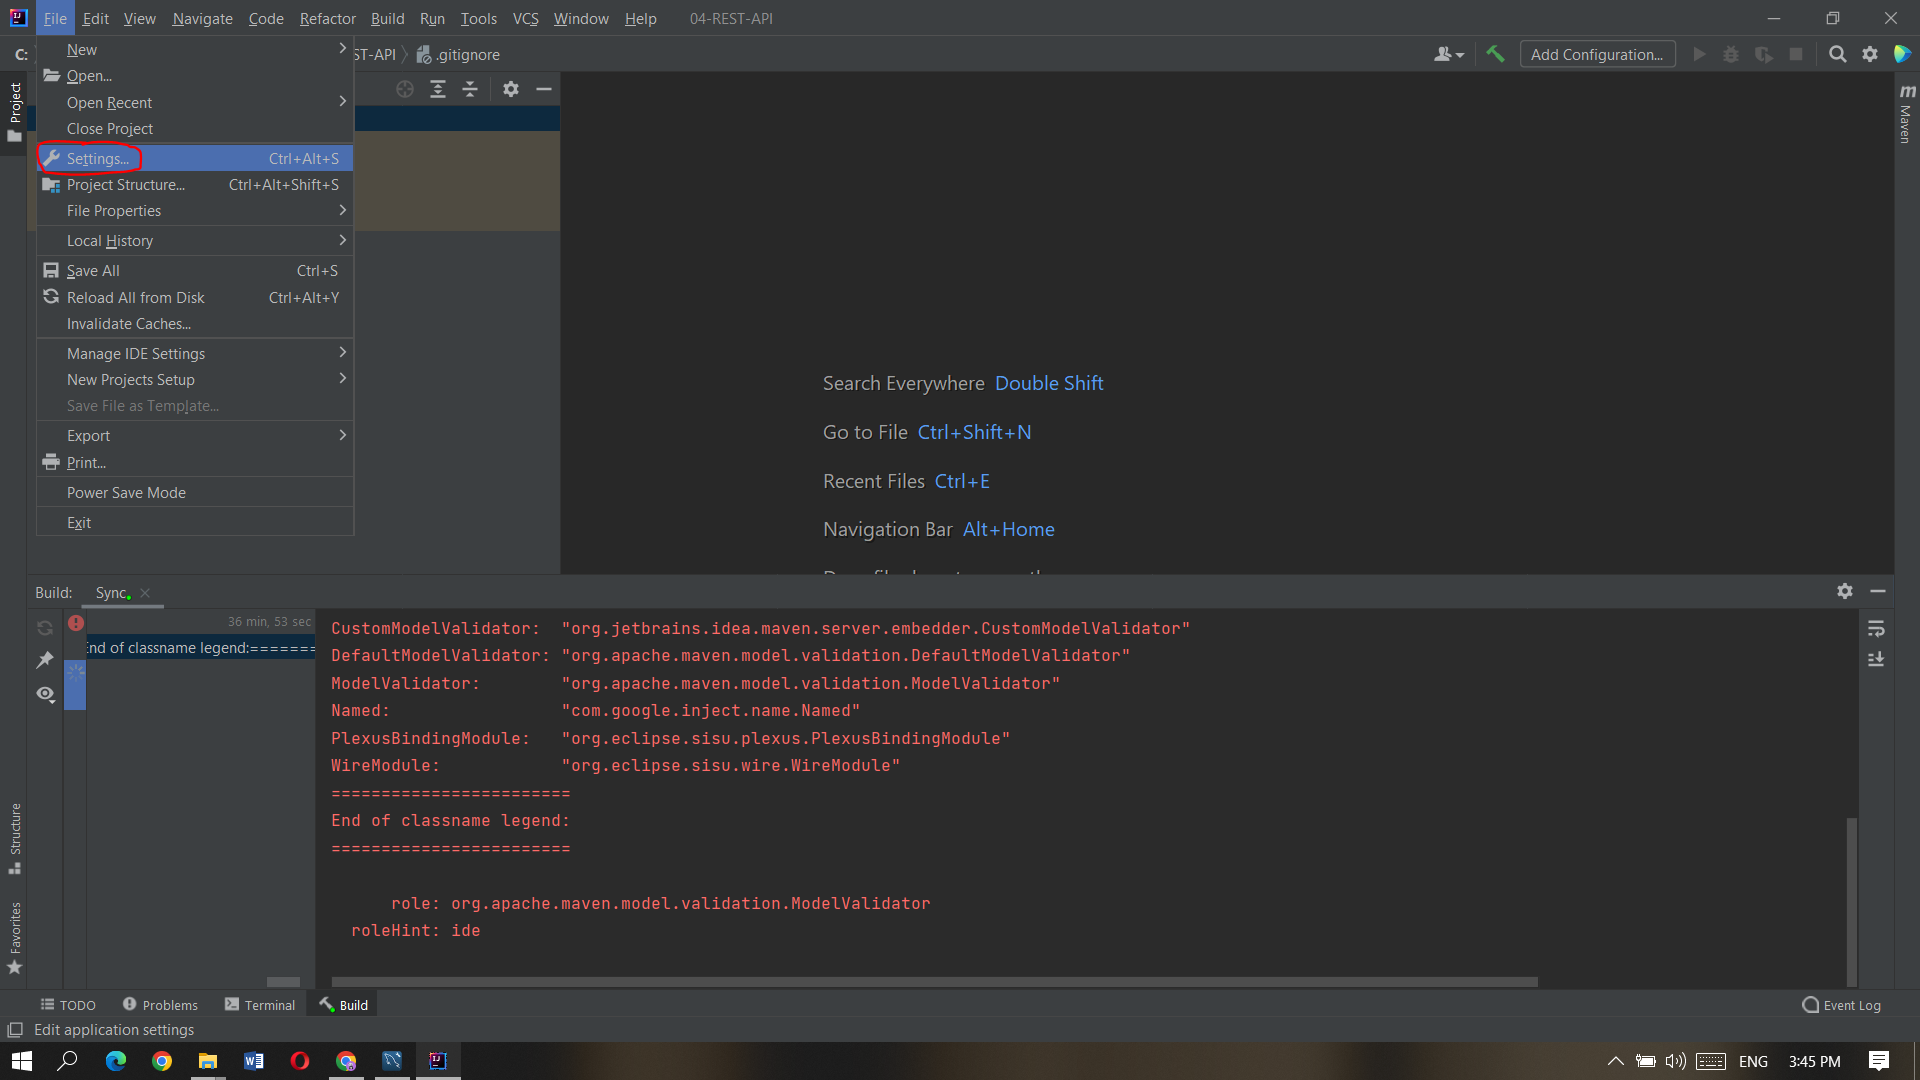The width and height of the screenshot is (1920, 1080).
Task: Open the Maven tool window sidebar
Action: click(x=1906, y=115)
